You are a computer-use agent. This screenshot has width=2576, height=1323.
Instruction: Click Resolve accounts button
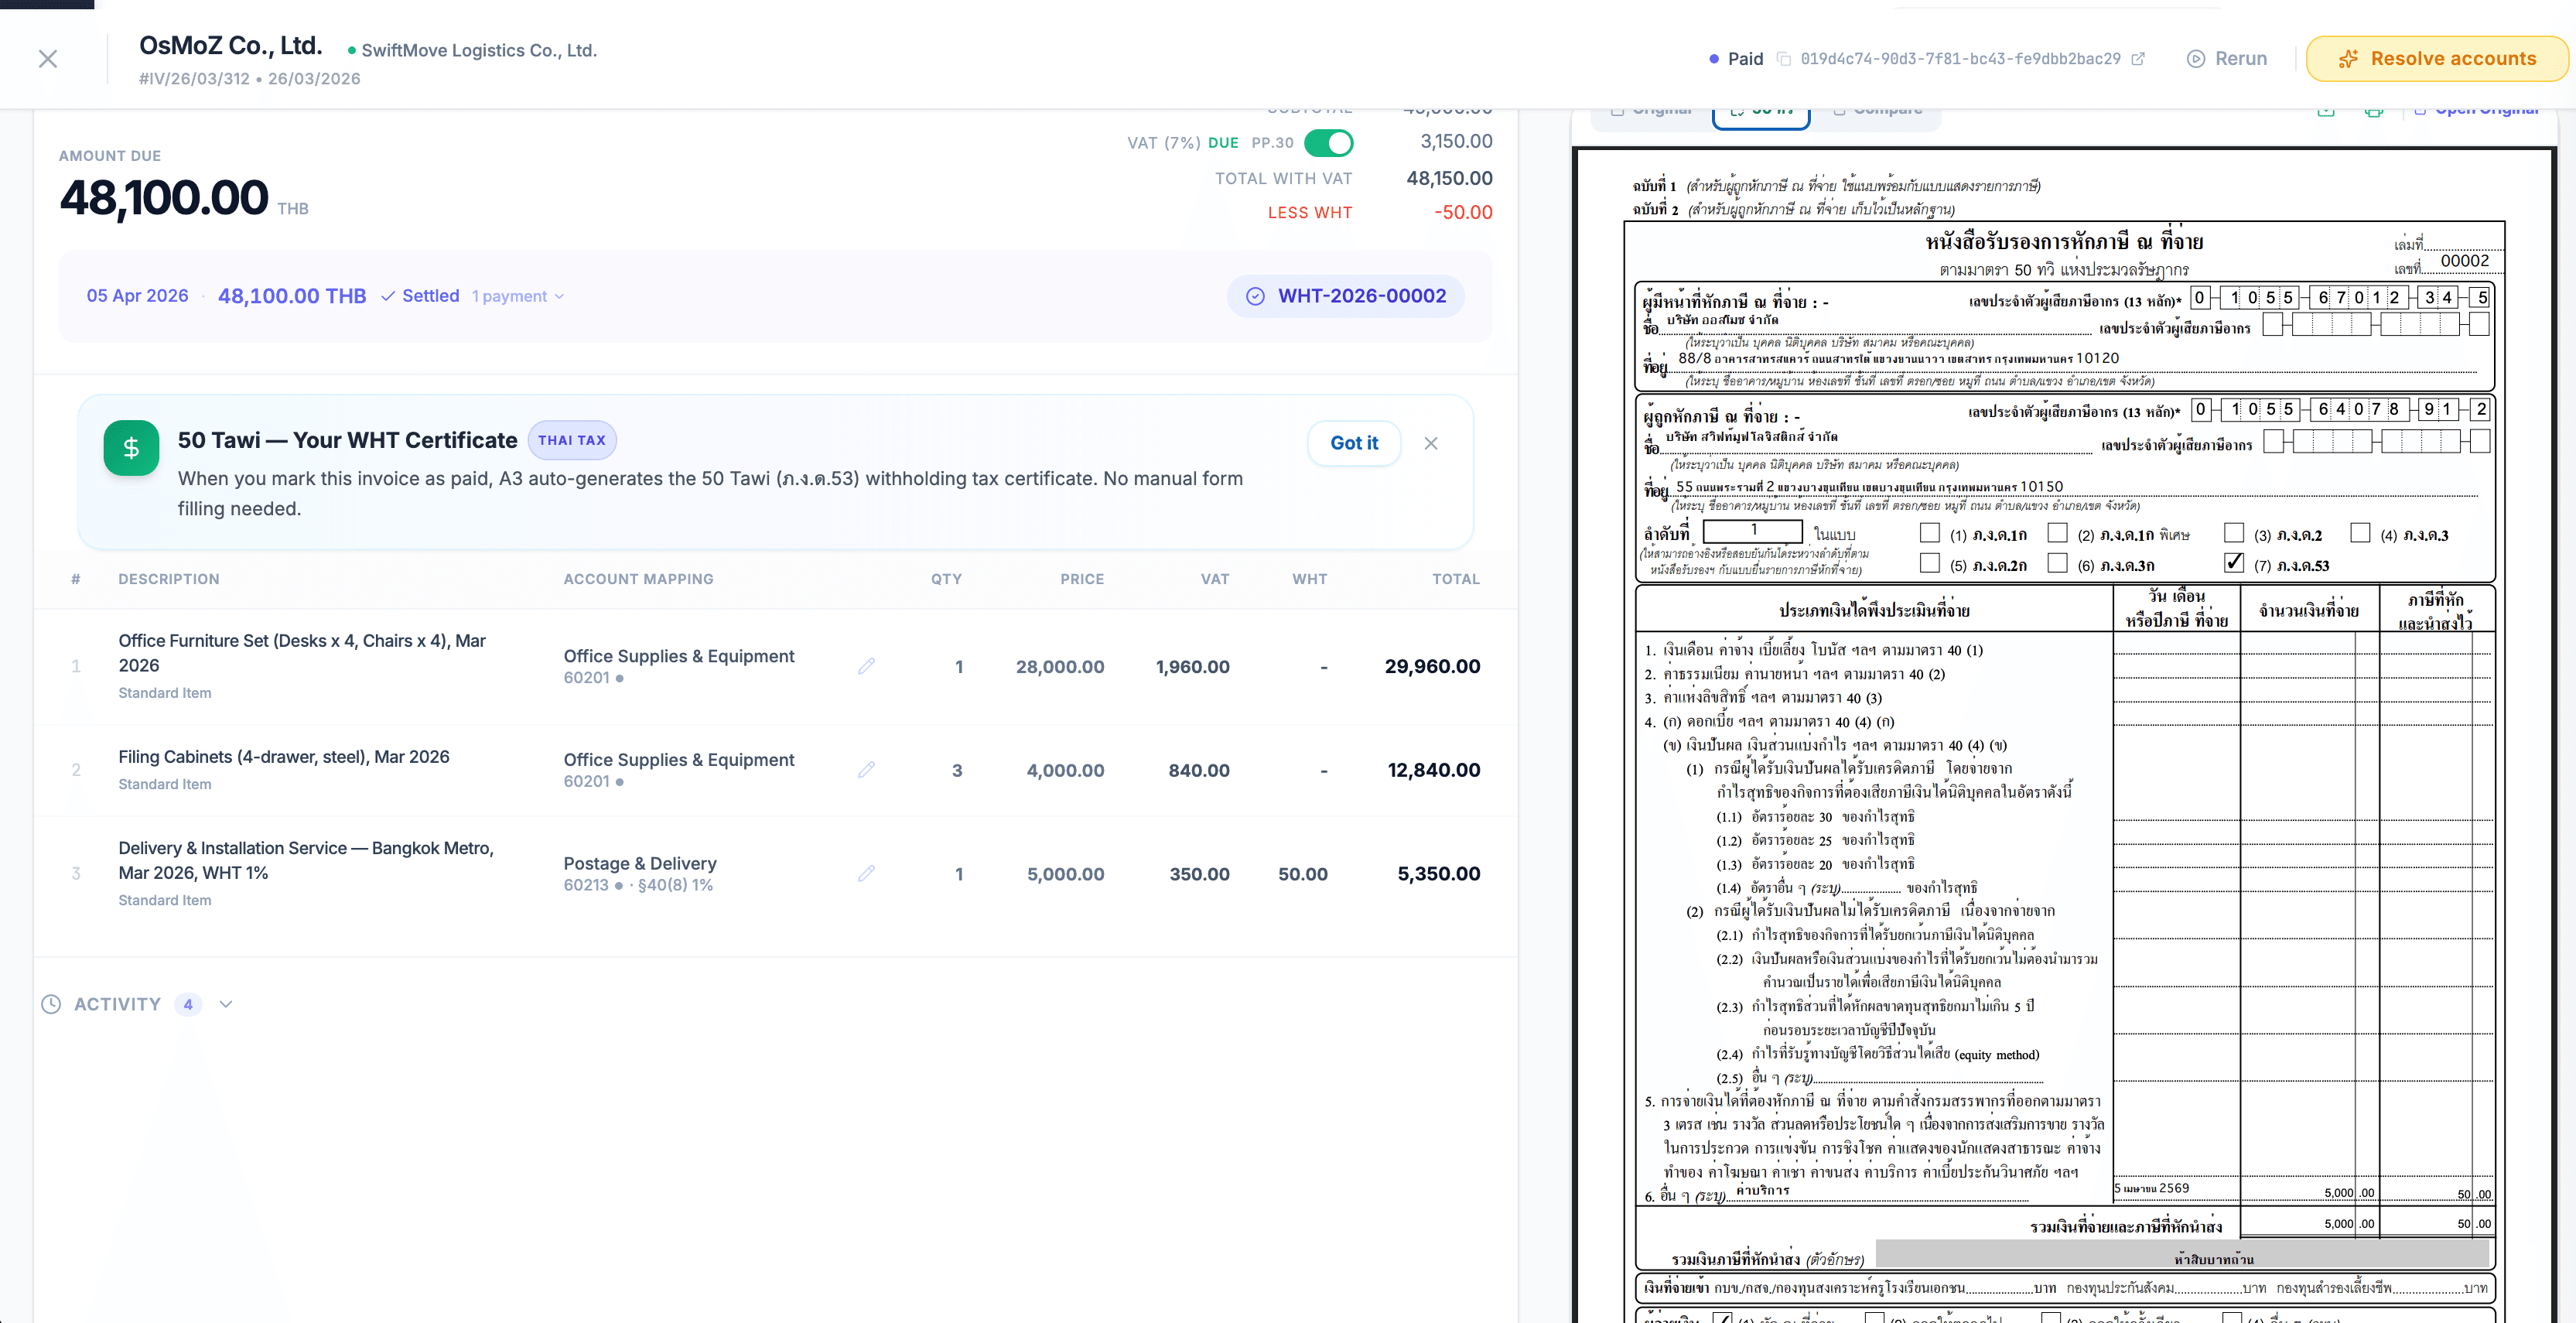point(2436,59)
